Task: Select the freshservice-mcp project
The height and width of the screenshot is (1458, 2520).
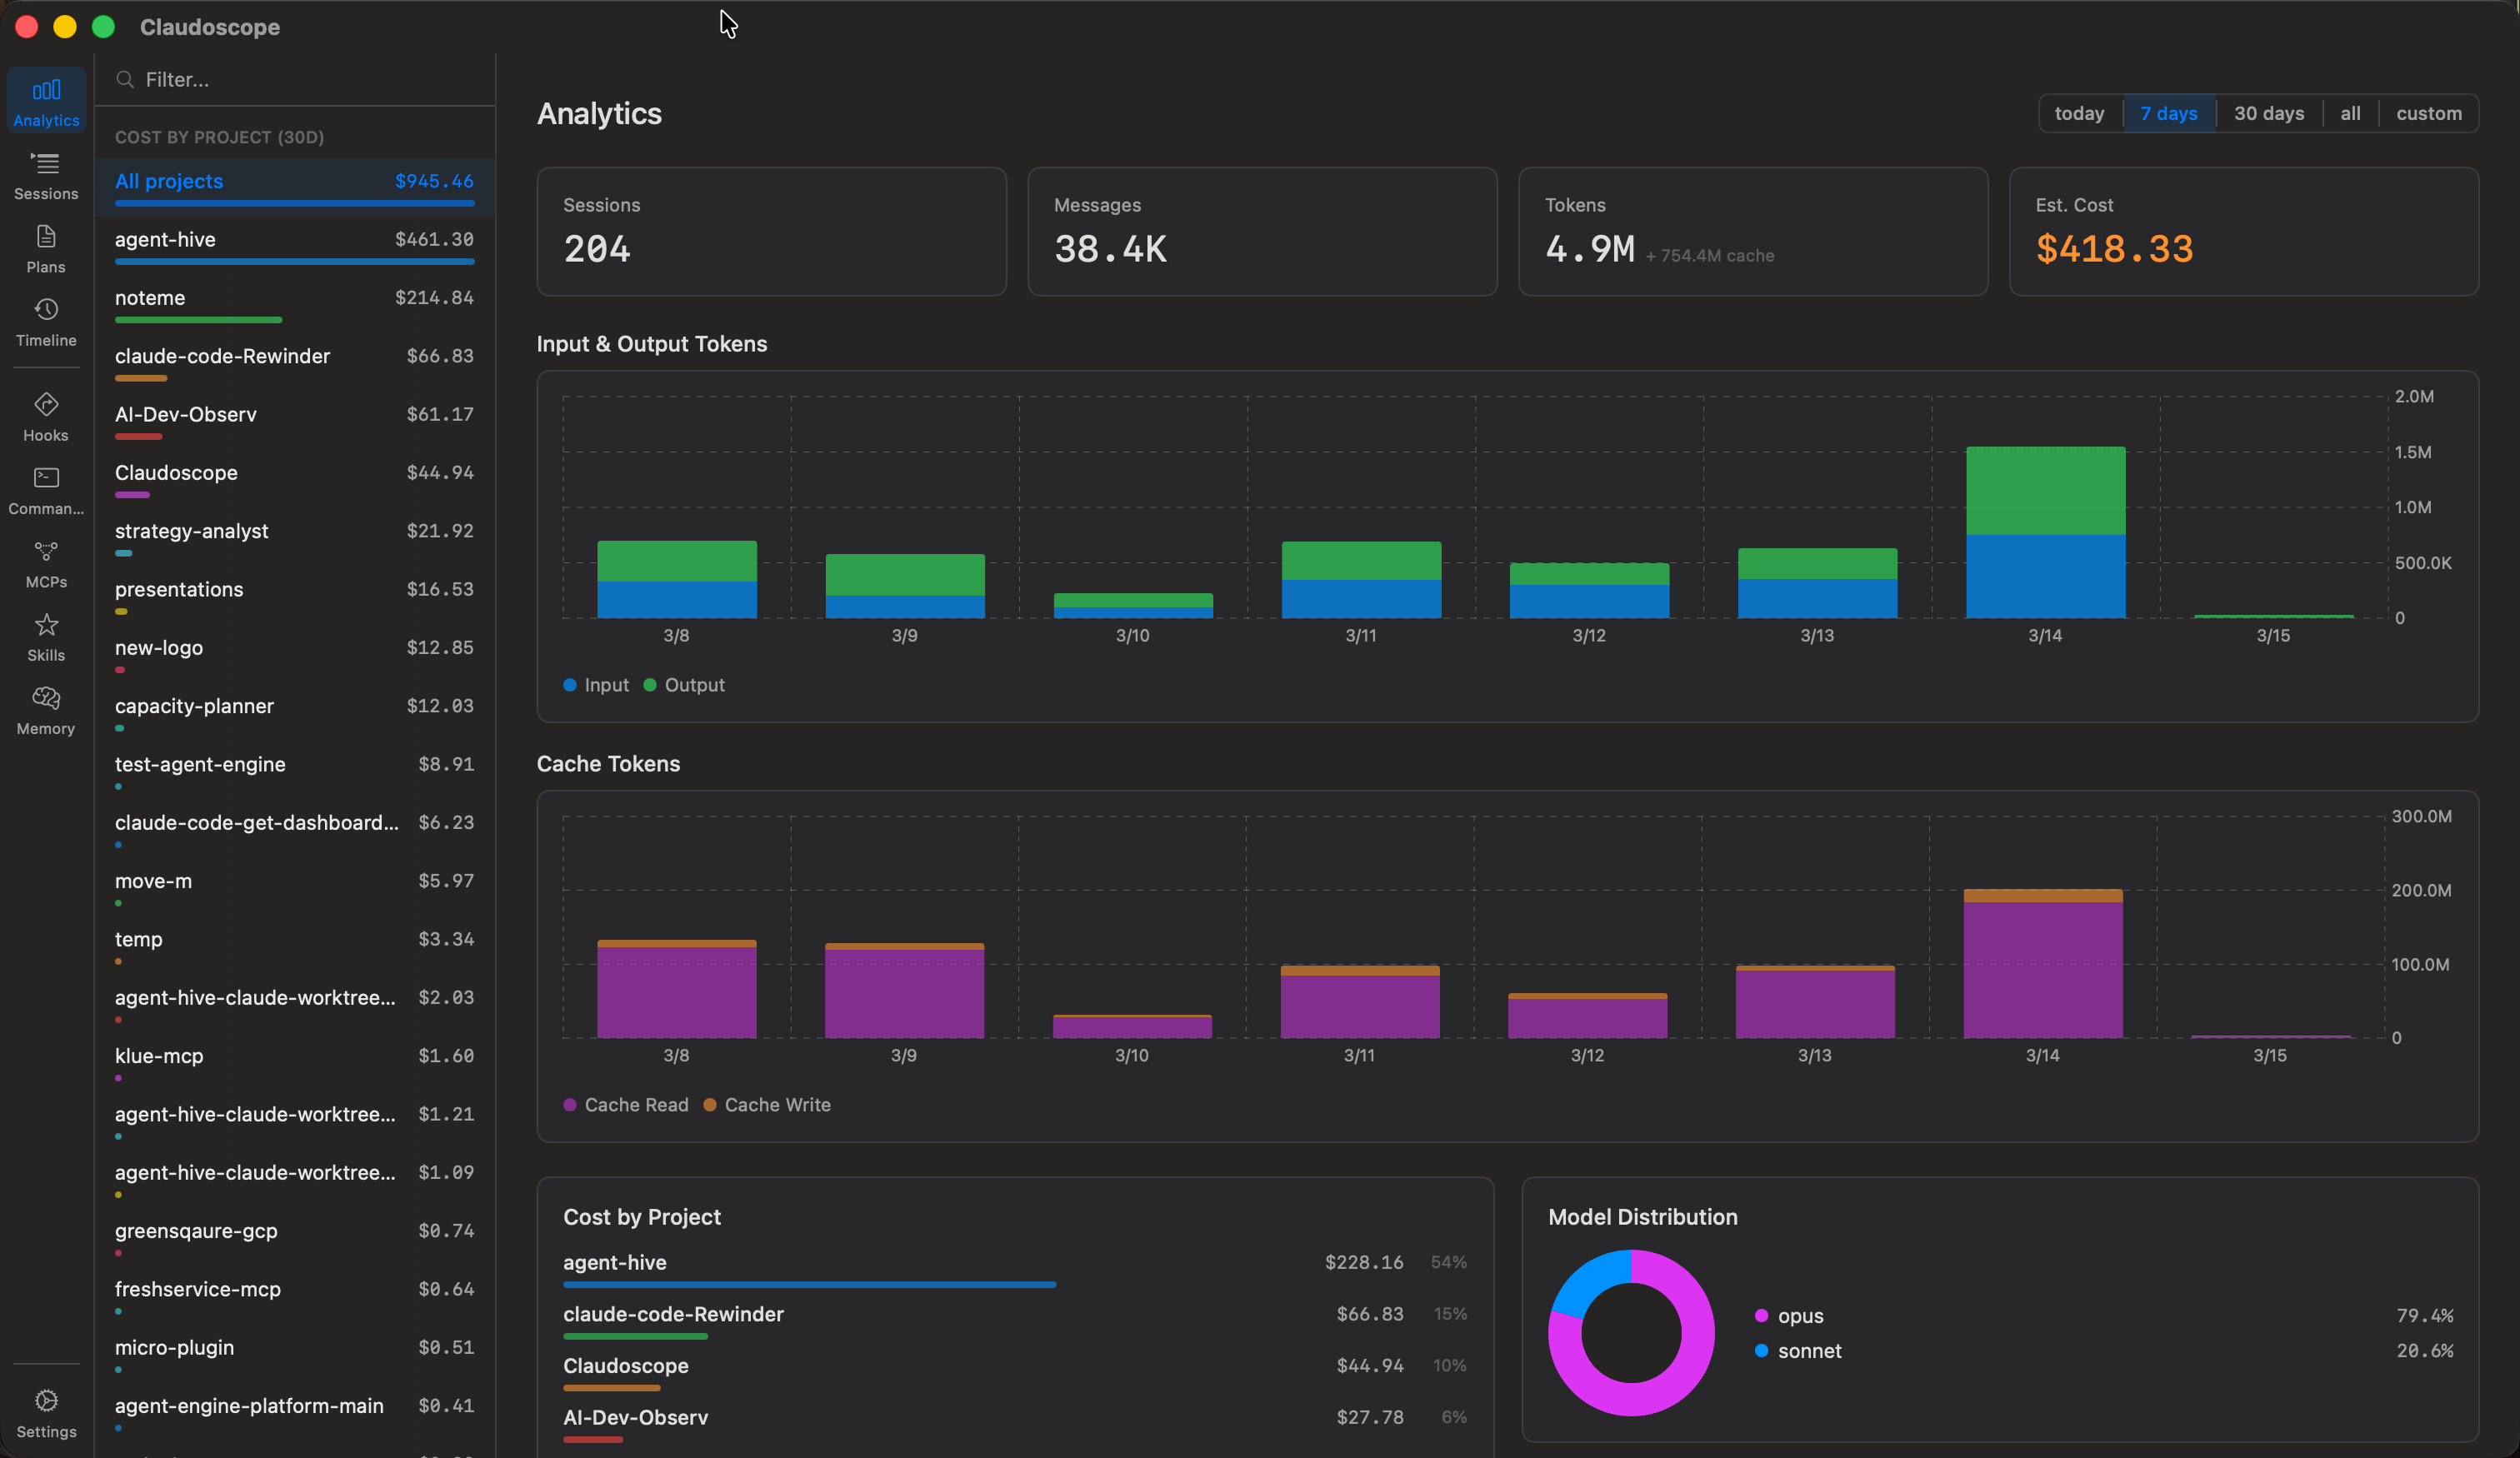Action: [x=295, y=1295]
